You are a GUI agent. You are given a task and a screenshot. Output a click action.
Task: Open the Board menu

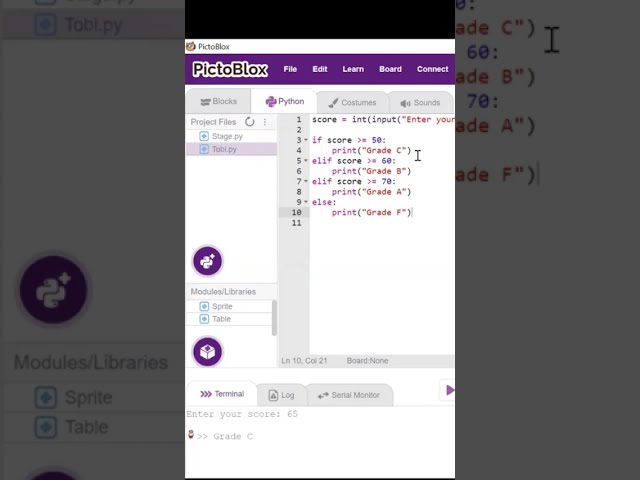(x=390, y=69)
